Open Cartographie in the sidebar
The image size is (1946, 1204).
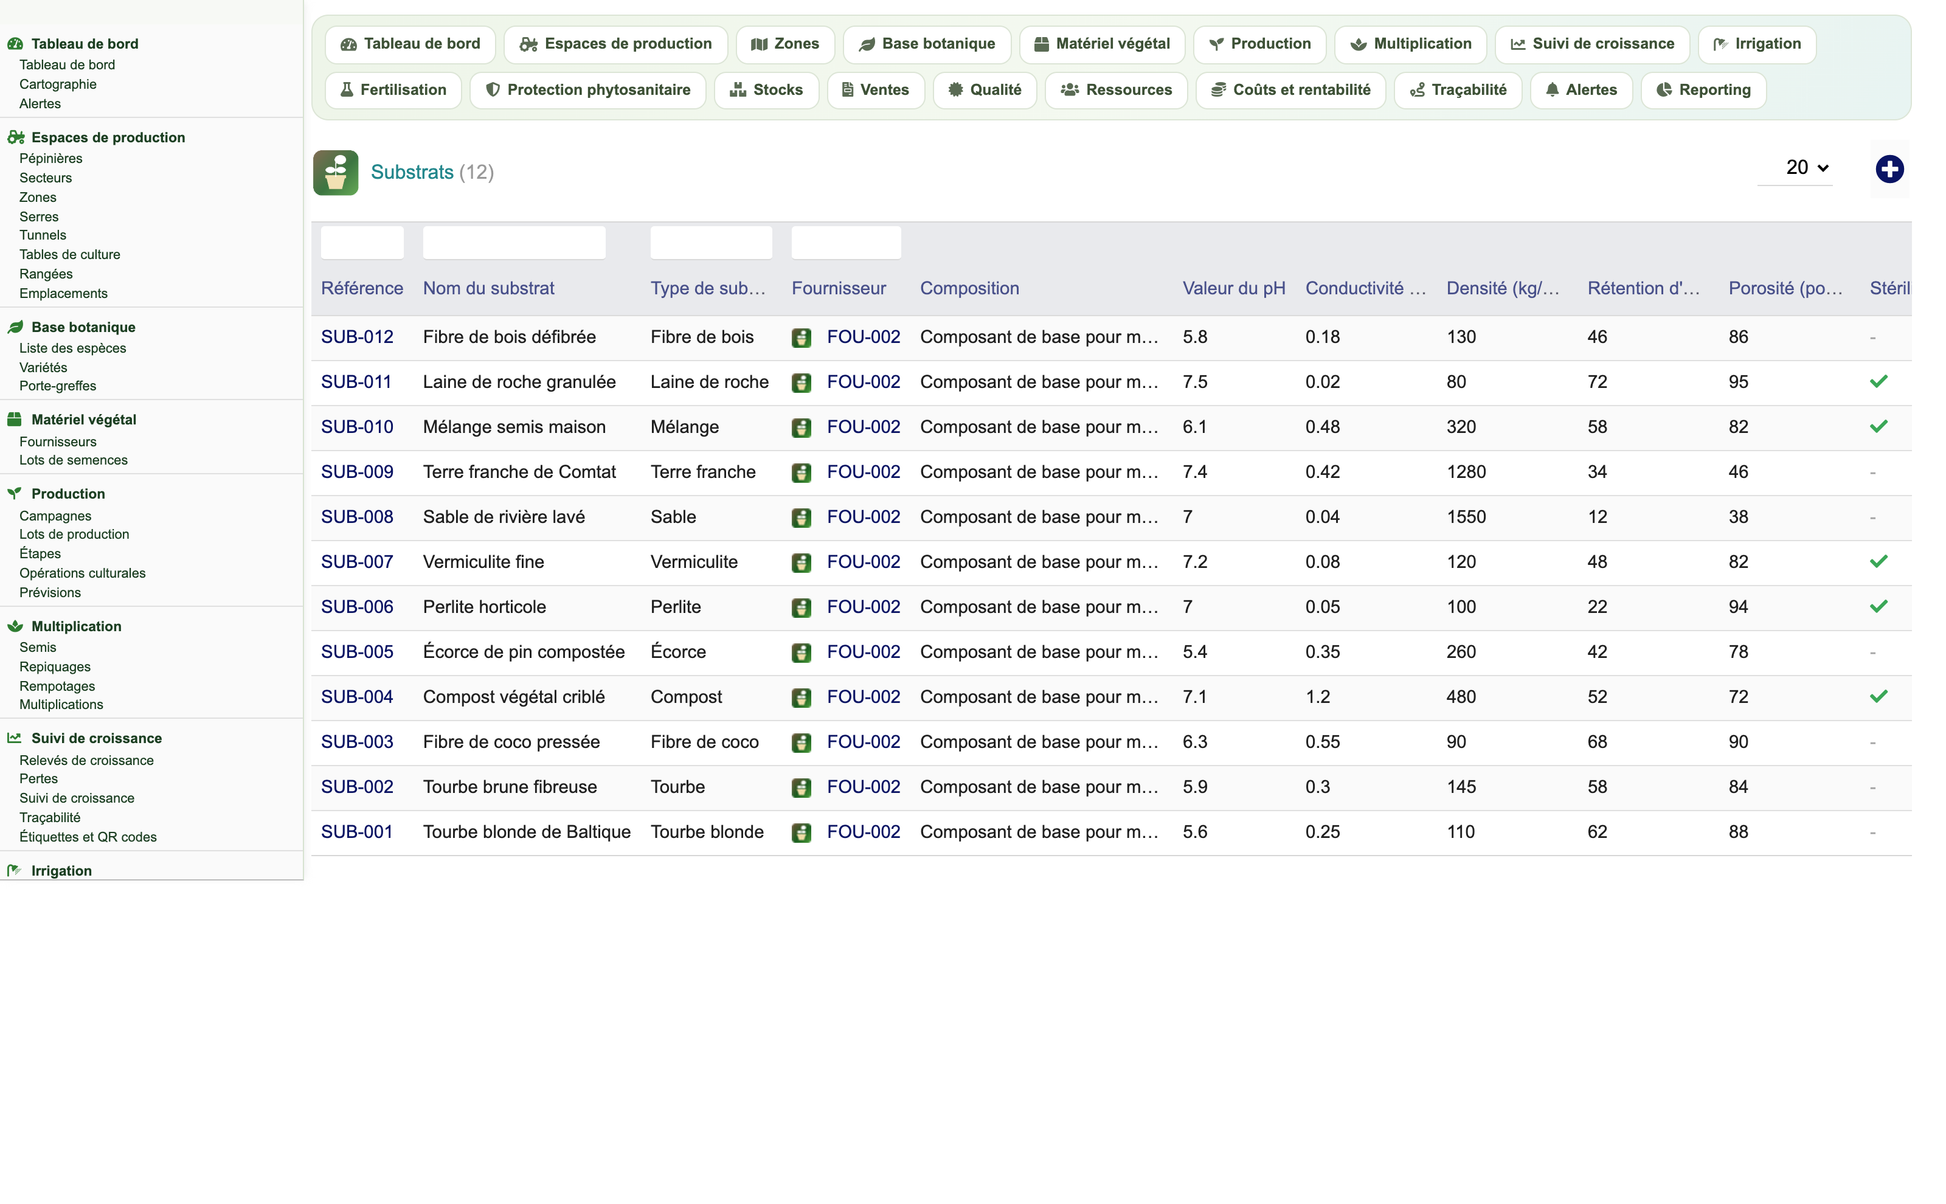pyautogui.click(x=58, y=84)
